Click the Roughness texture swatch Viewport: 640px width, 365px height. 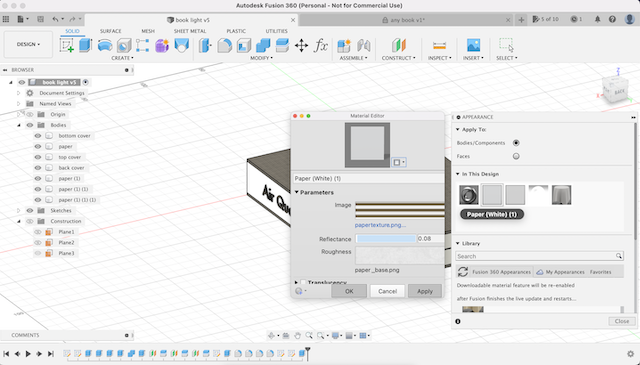click(400, 256)
